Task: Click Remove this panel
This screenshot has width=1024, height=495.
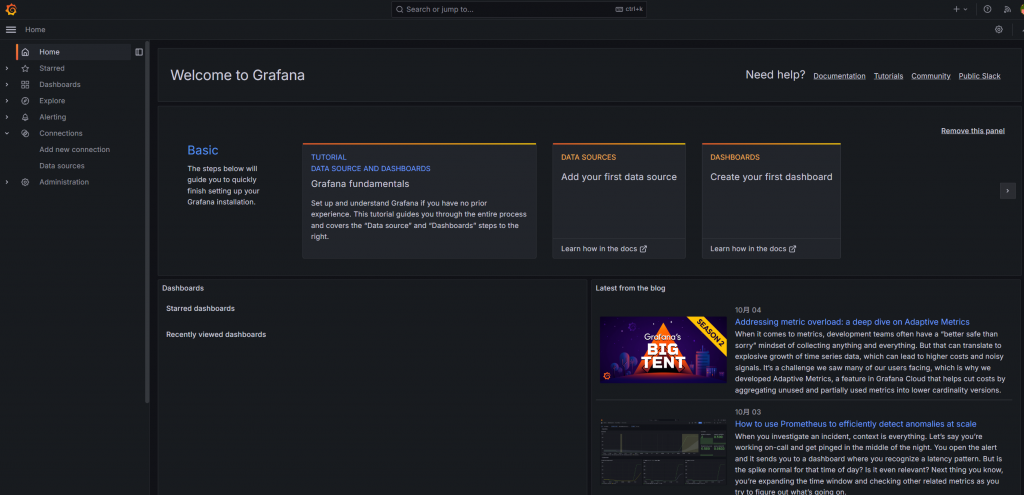Action: click(x=972, y=131)
